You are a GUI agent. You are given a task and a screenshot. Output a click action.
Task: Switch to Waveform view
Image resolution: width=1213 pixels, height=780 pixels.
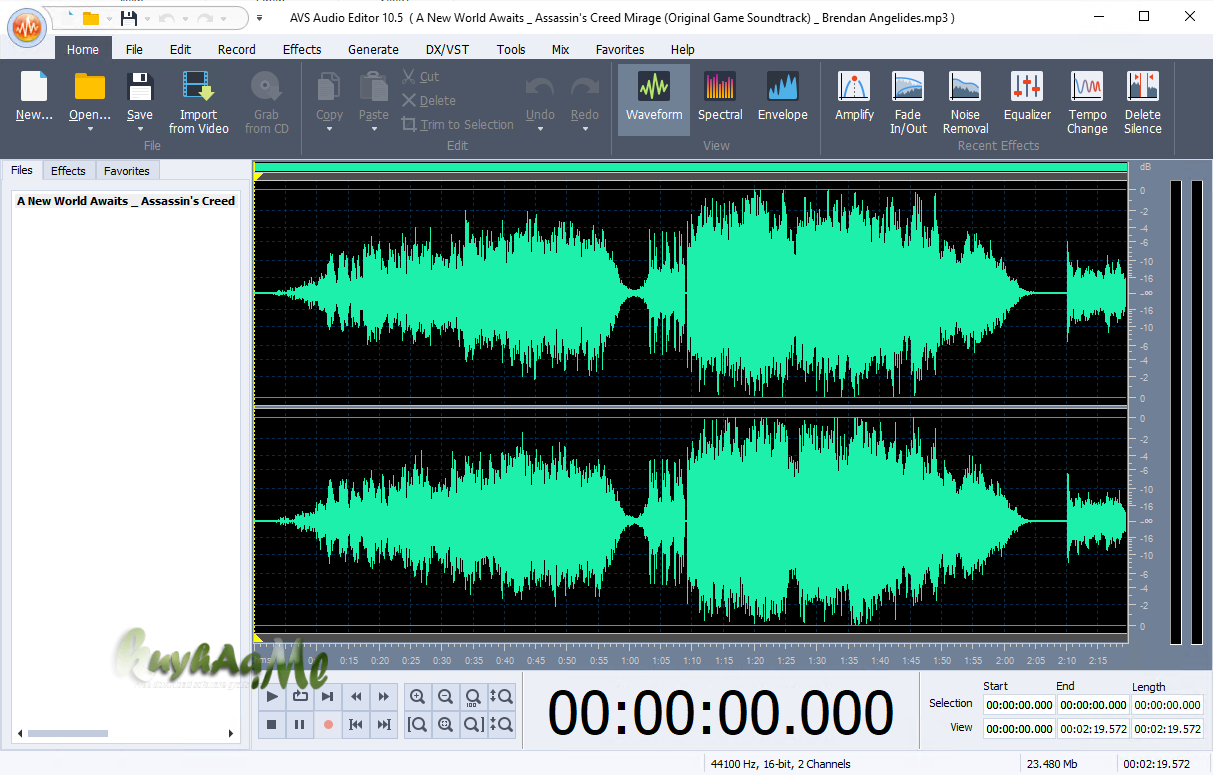[654, 98]
